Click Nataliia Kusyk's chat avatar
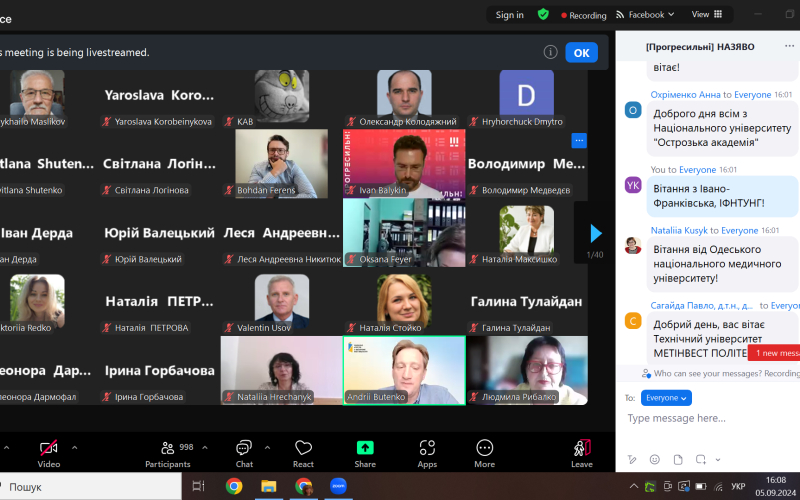 [x=633, y=245]
